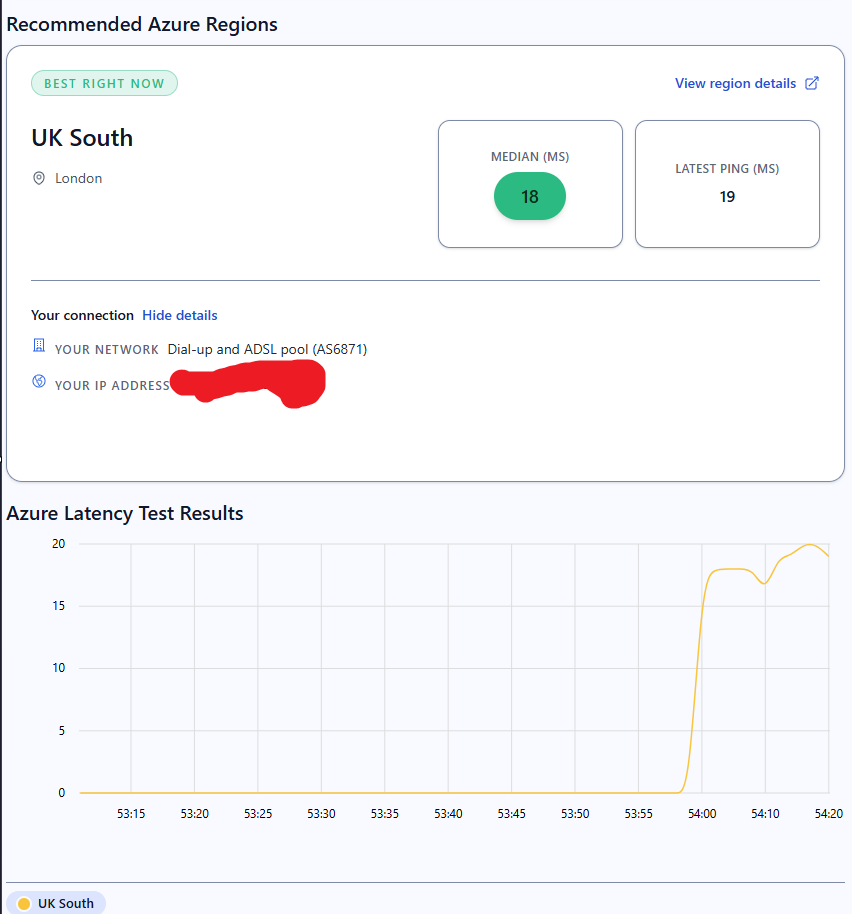The image size is (852, 914).
Task: Select the Latest Ping (MS) card
Action: click(x=727, y=184)
